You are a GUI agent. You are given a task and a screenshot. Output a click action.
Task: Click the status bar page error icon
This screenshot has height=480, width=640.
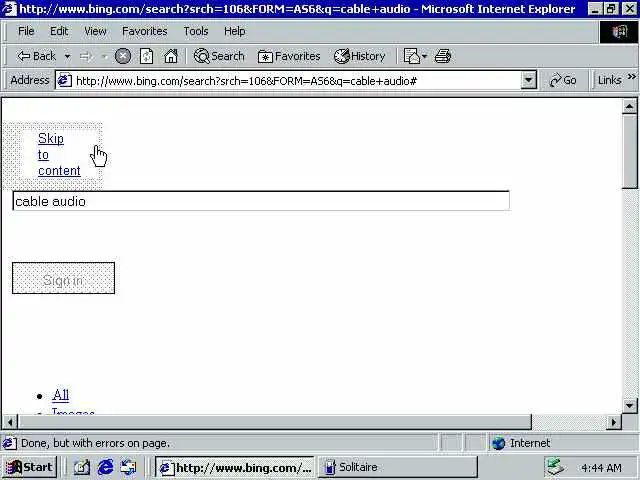coord(10,443)
